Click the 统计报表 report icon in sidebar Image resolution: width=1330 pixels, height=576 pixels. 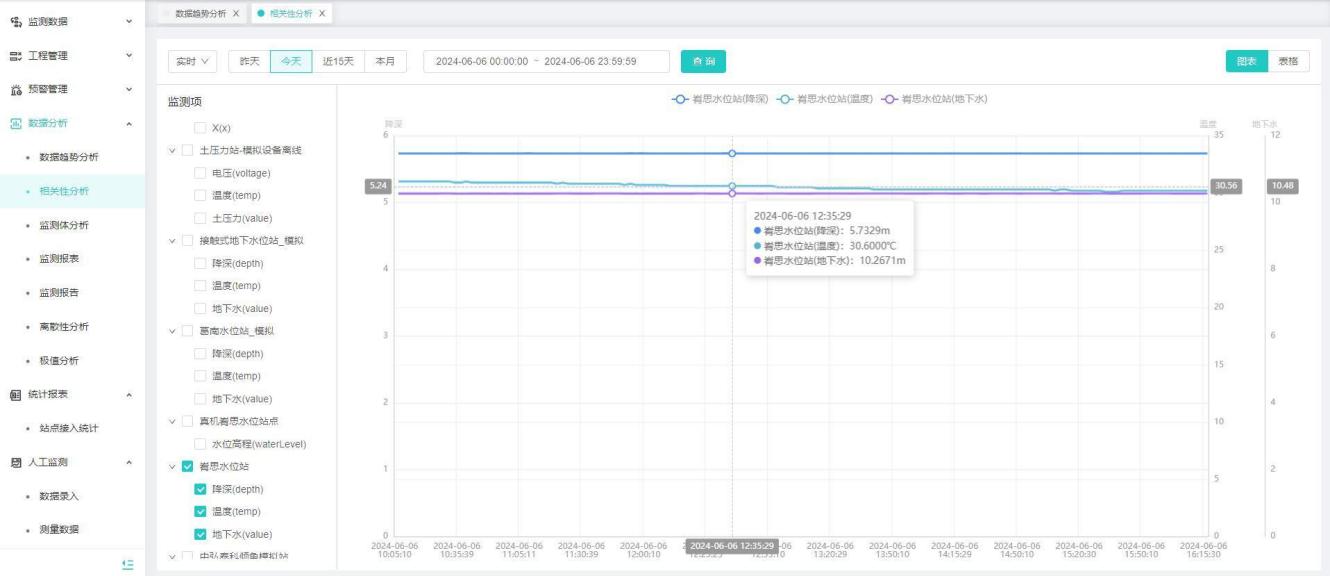(15, 394)
